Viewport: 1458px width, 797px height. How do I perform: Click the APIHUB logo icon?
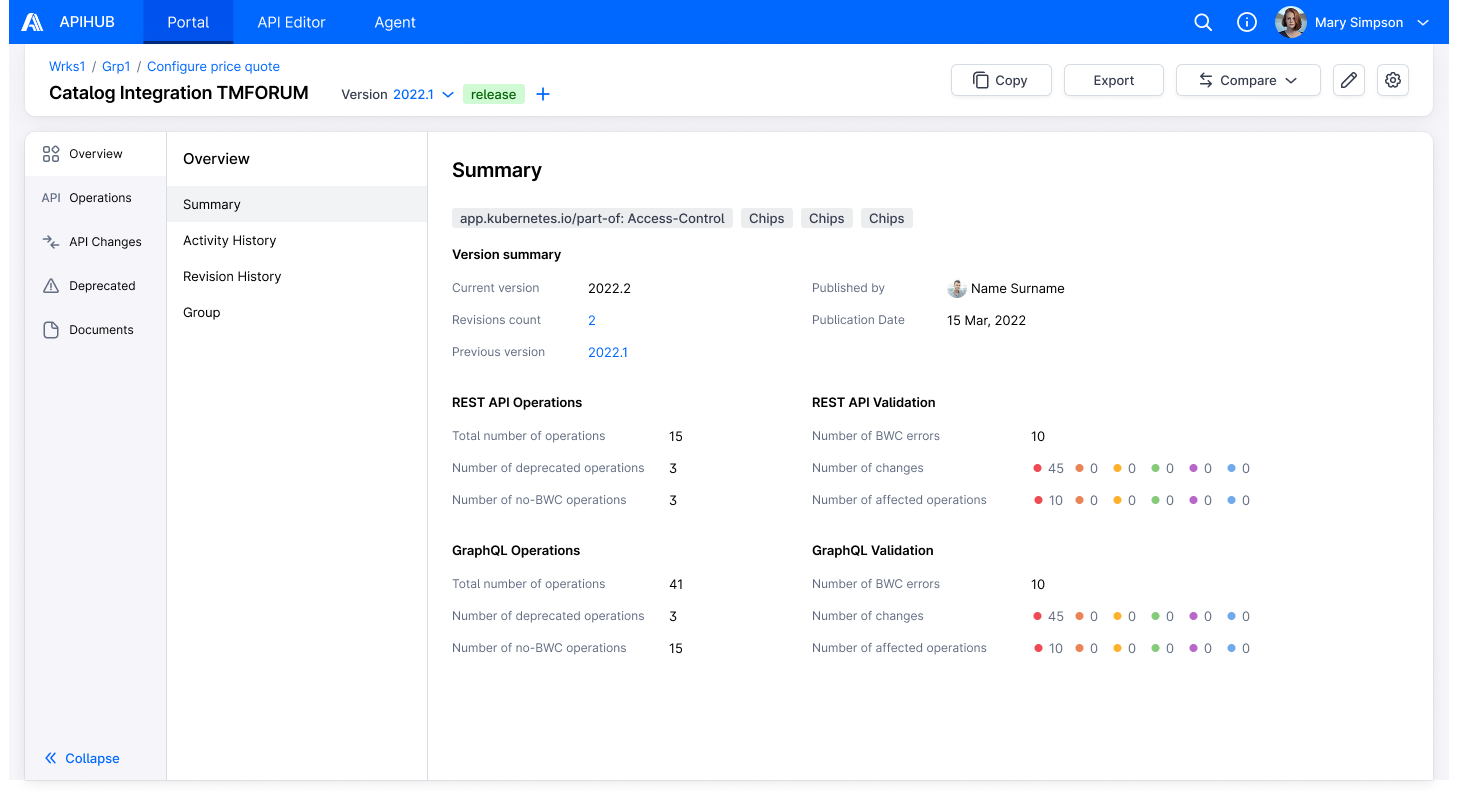(32, 22)
